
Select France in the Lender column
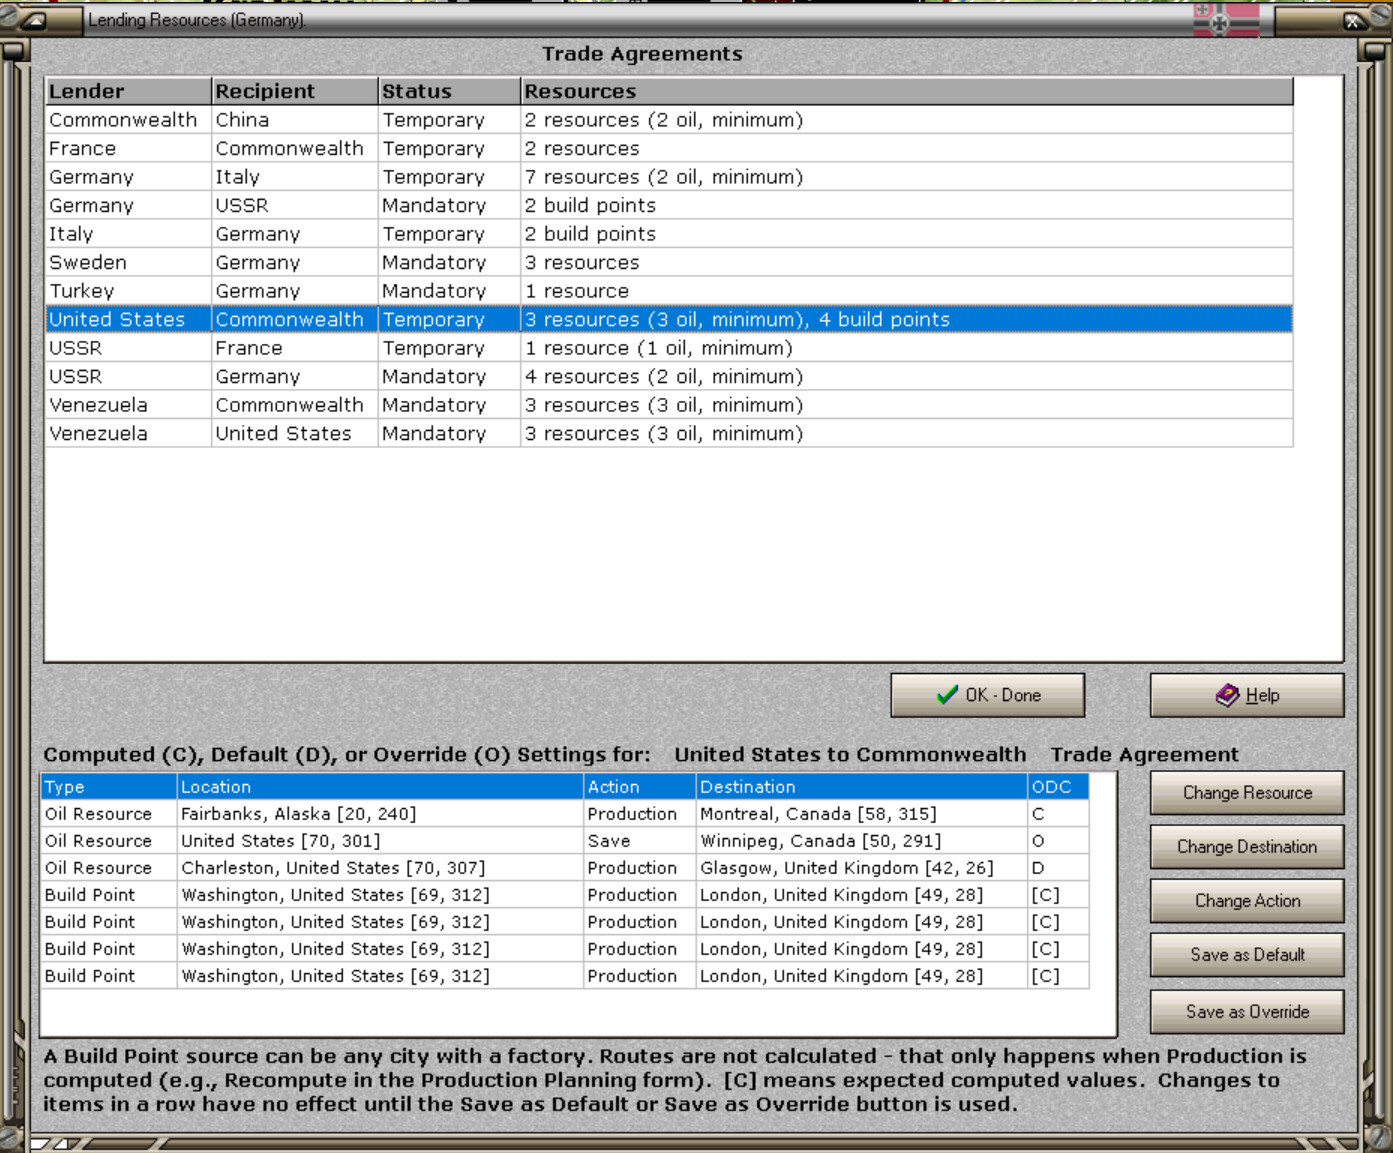pyautogui.click(x=128, y=148)
